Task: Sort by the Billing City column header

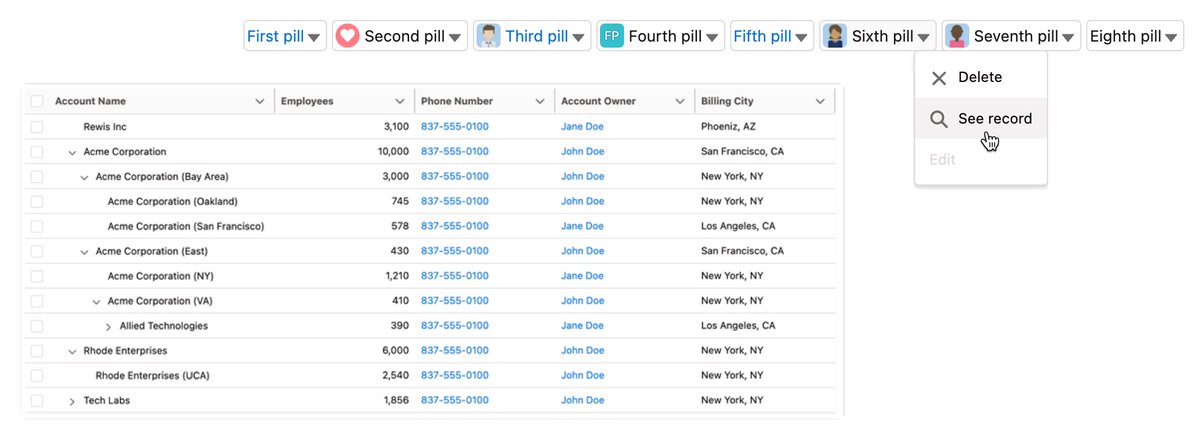Action: point(727,101)
